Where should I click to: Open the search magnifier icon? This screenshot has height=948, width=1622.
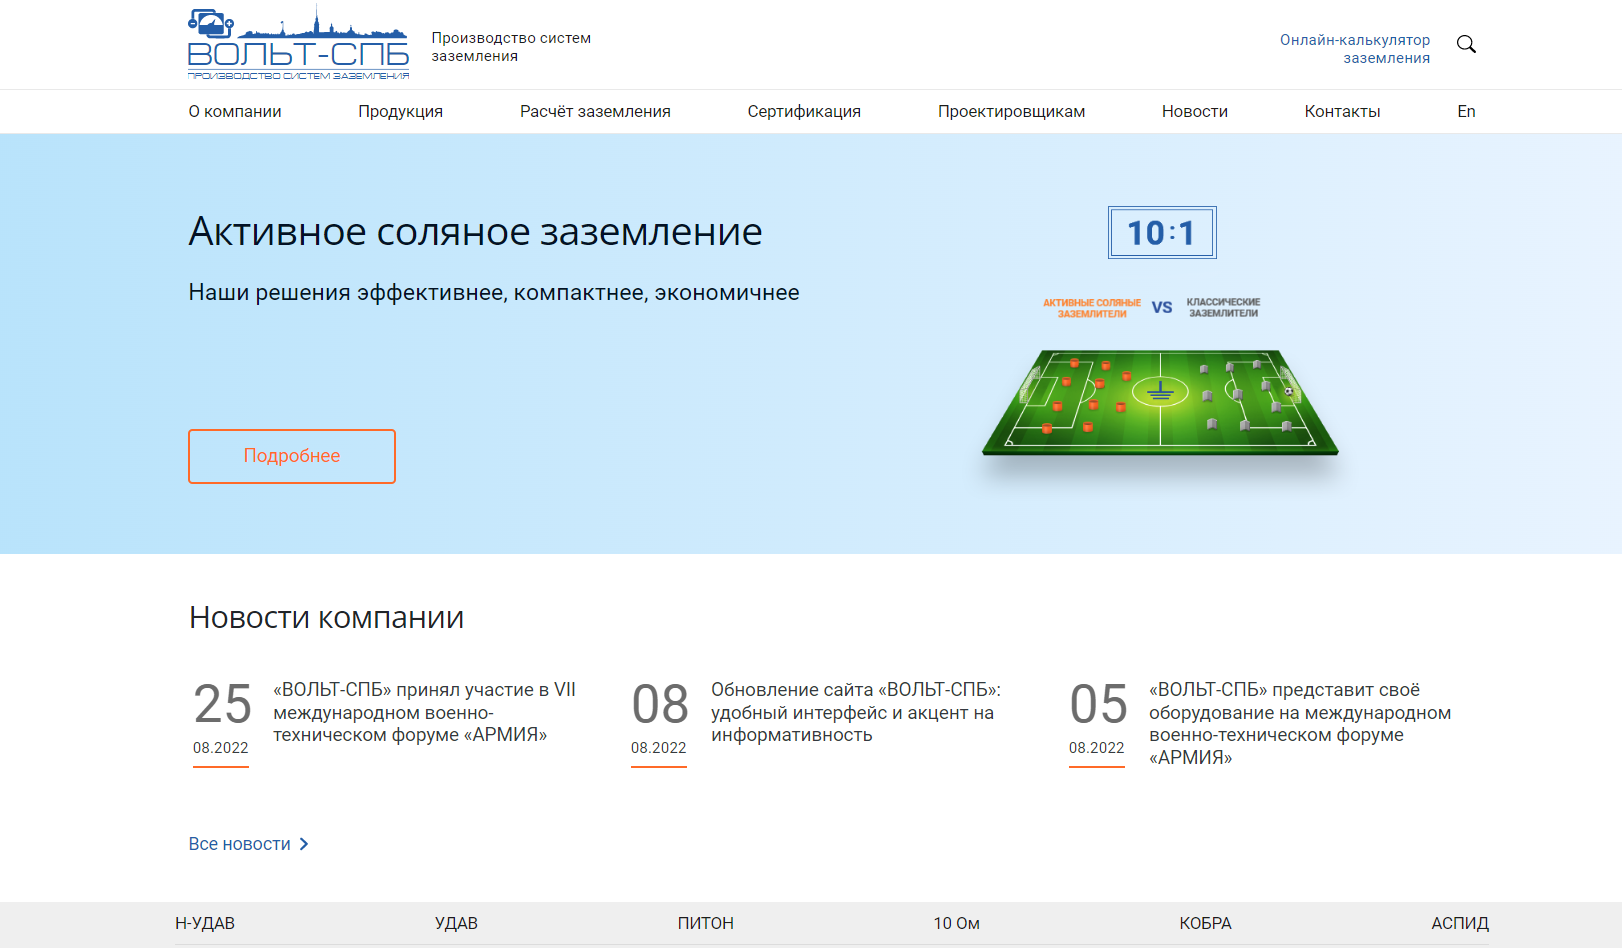coord(1466,44)
